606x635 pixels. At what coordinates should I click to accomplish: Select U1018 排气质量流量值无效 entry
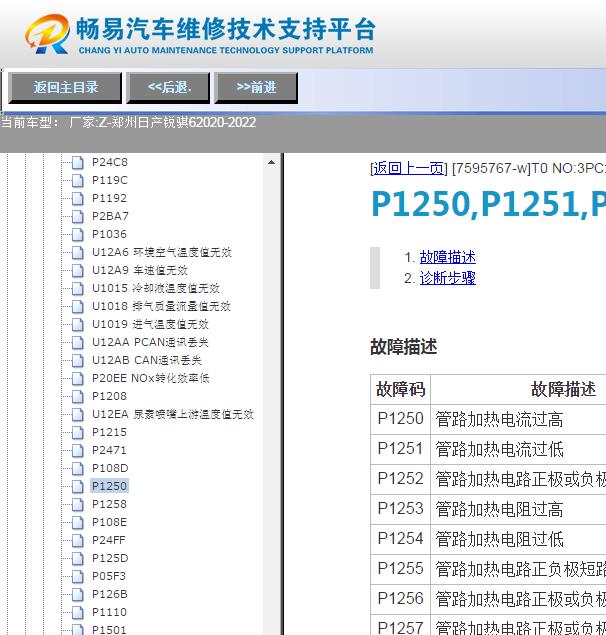pyautogui.click(x=161, y=306)
